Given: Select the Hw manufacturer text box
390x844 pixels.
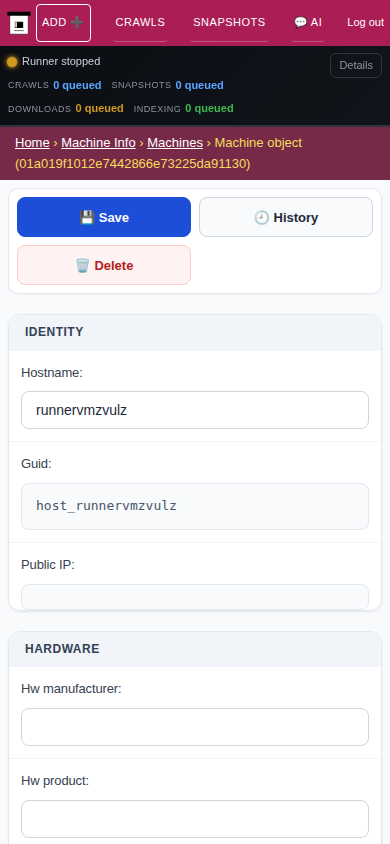Looking at the screenshot, I should click(x=195, y=727).
